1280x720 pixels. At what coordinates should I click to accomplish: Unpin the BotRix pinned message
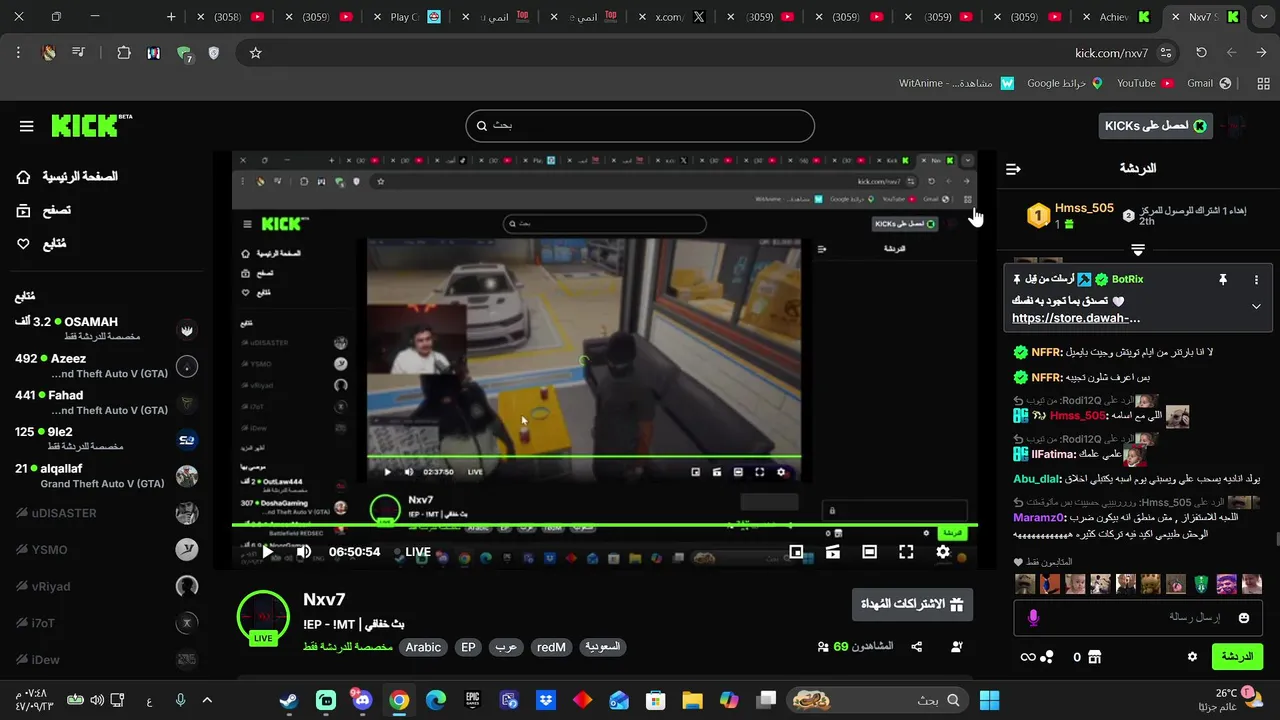tap(1222, 280)
